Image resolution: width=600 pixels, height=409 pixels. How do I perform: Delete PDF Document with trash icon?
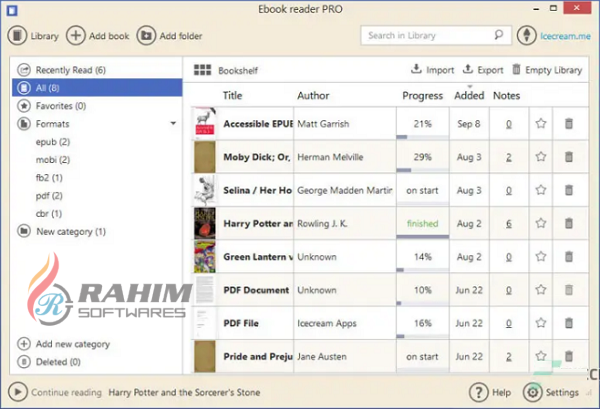(569, 290)
